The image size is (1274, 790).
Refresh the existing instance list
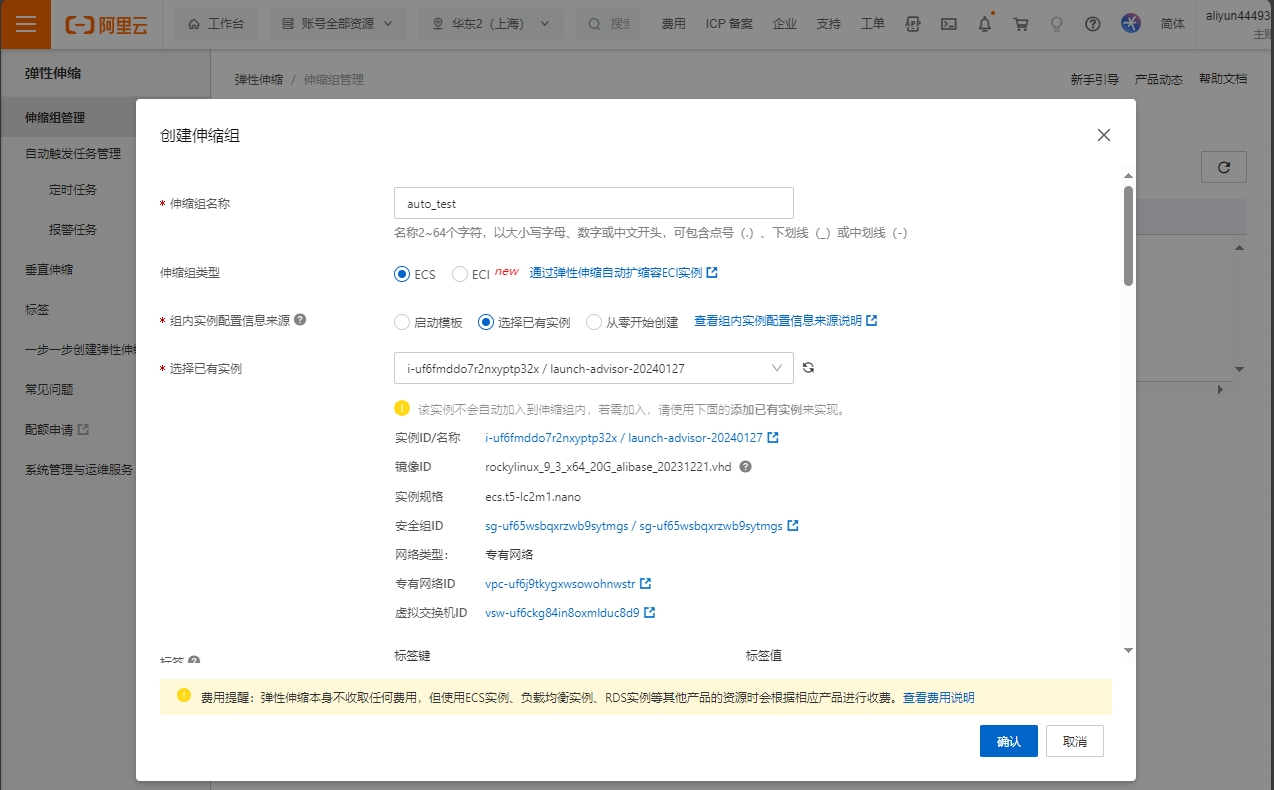809,368
